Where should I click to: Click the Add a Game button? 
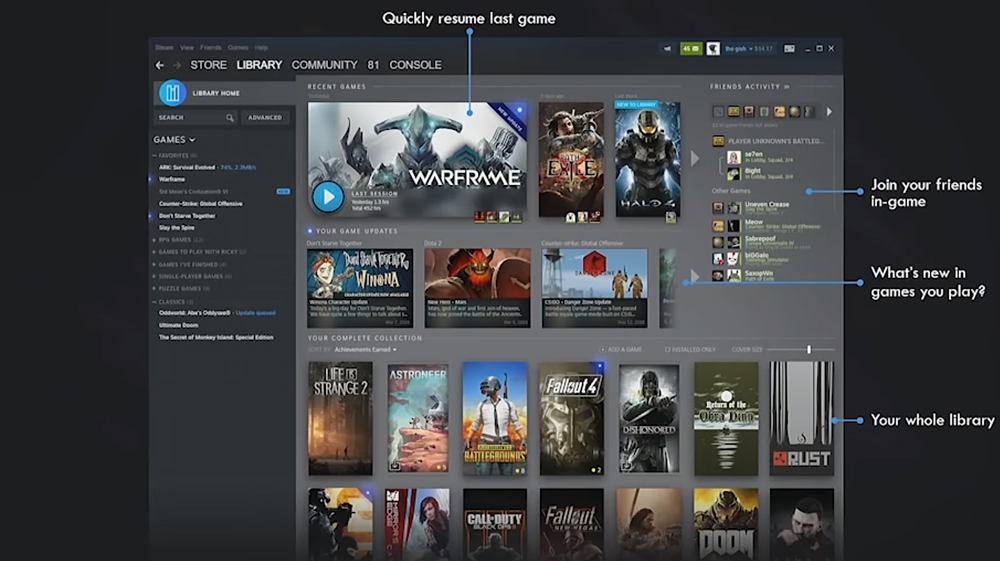[x=624, y=350]
